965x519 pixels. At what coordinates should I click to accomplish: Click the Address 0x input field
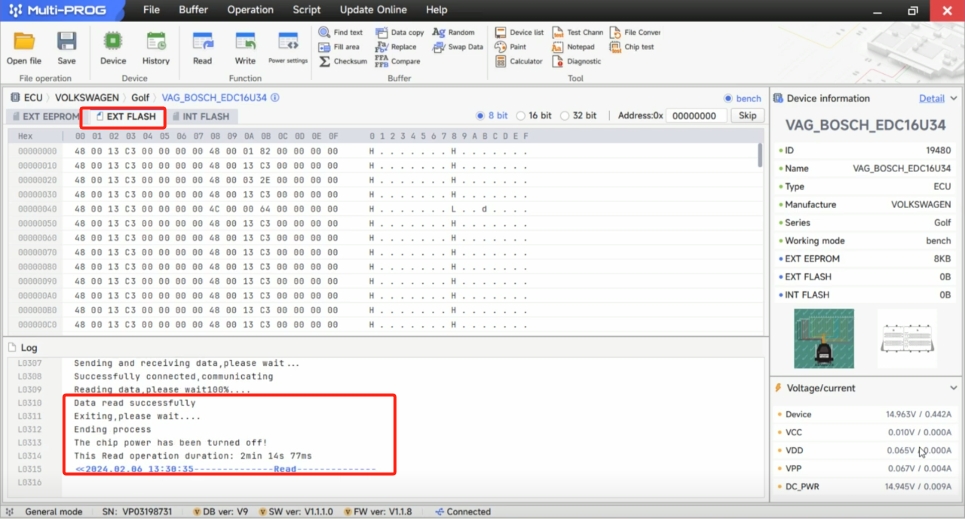pyautogui.click(x=695, y=116)
